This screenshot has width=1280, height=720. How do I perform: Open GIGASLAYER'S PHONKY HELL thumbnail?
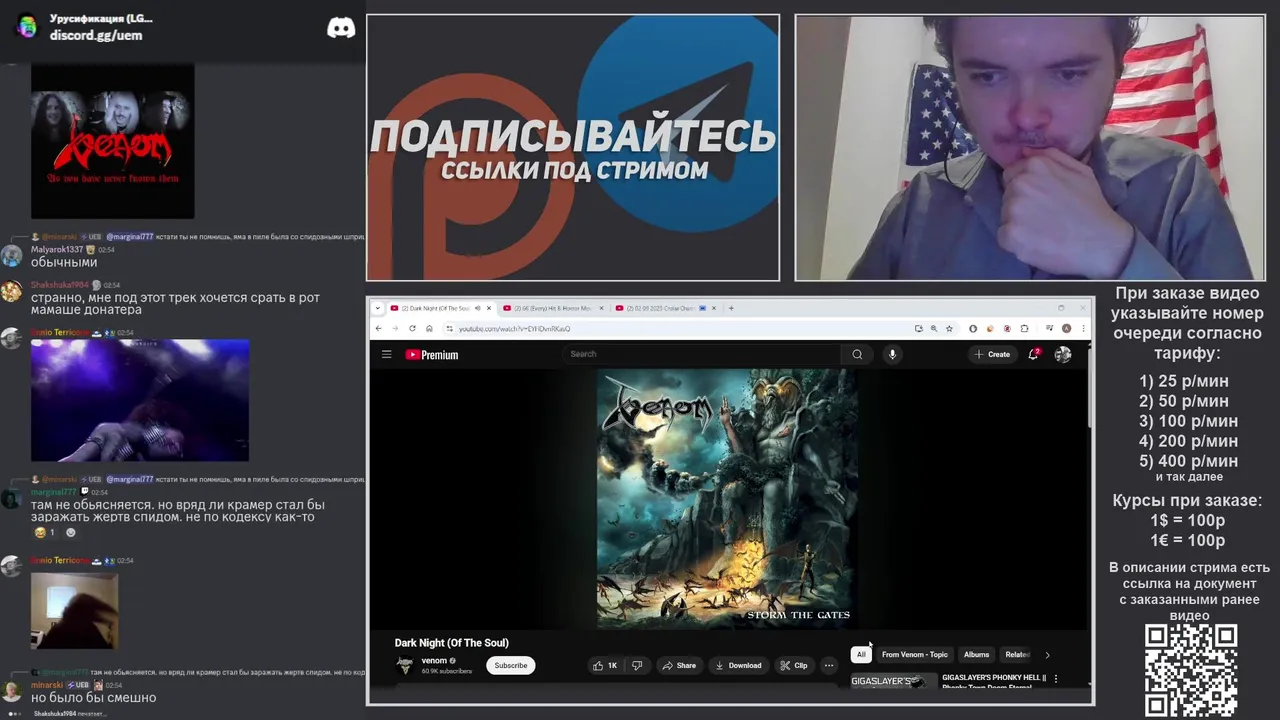coord(894,680)
